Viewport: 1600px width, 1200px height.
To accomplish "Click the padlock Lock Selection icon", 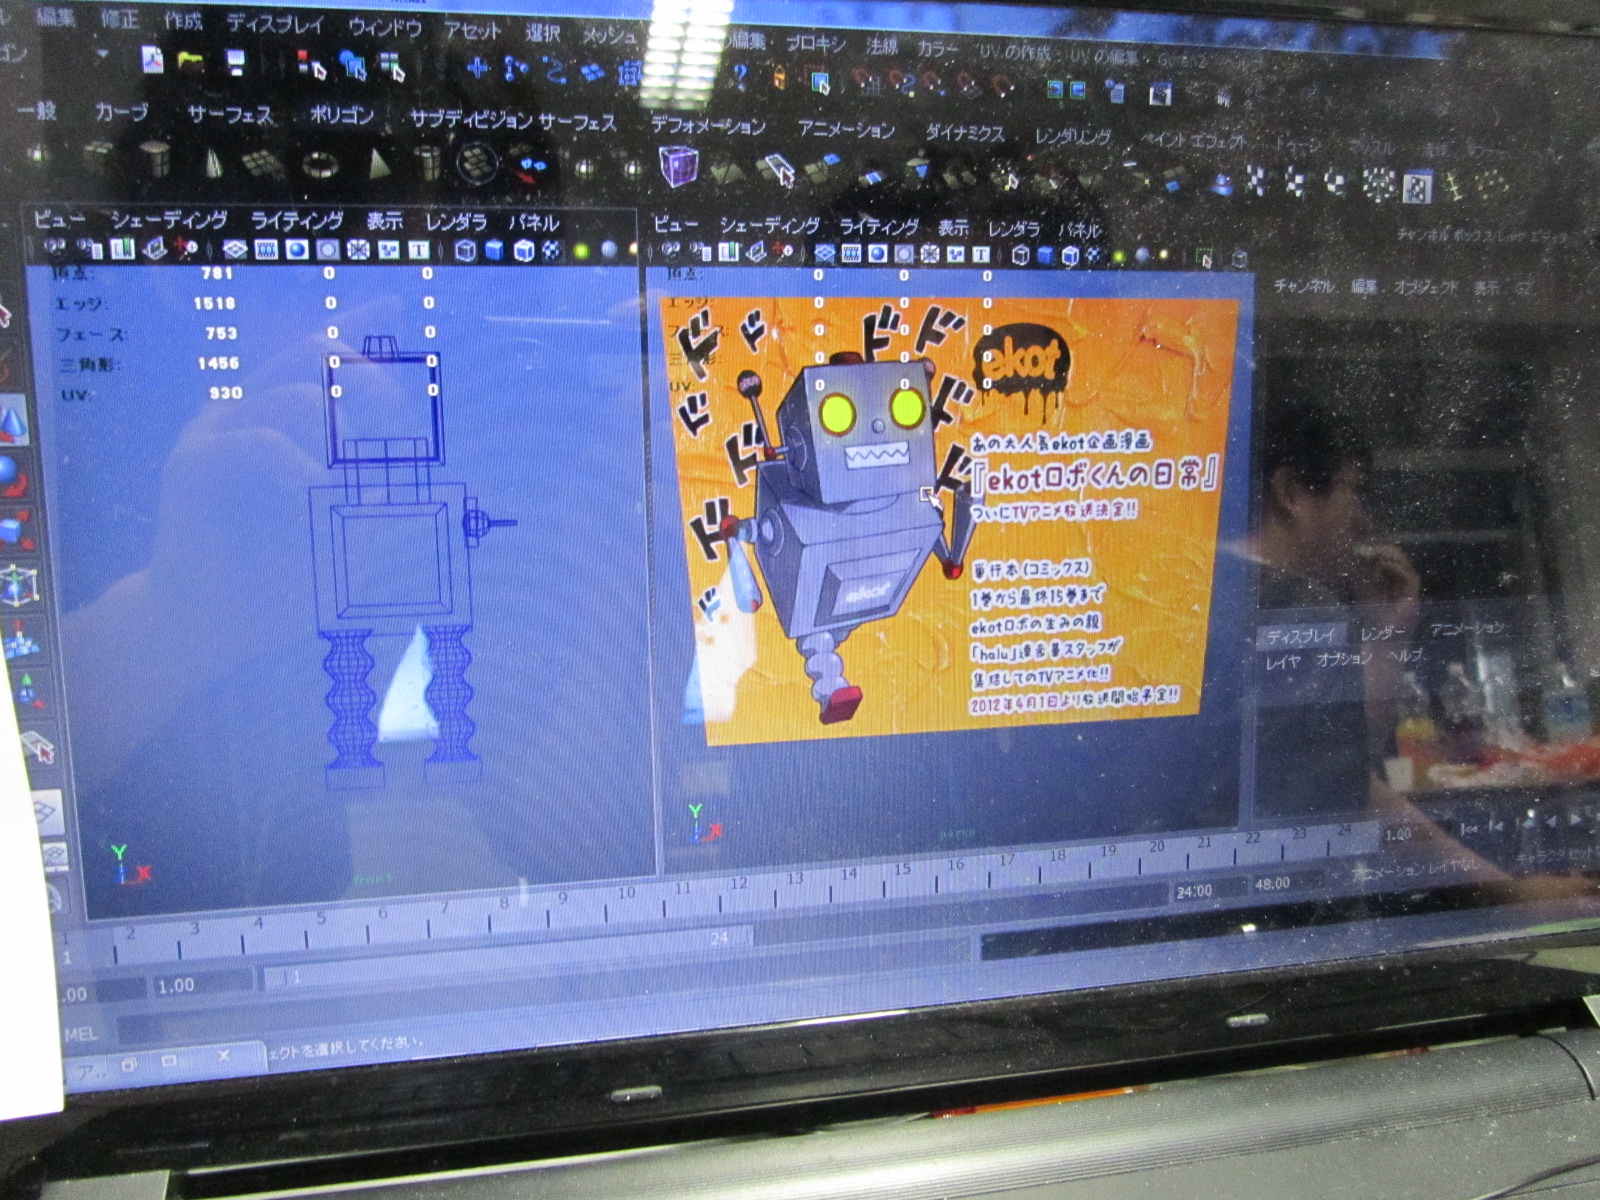I will [780, 77].
